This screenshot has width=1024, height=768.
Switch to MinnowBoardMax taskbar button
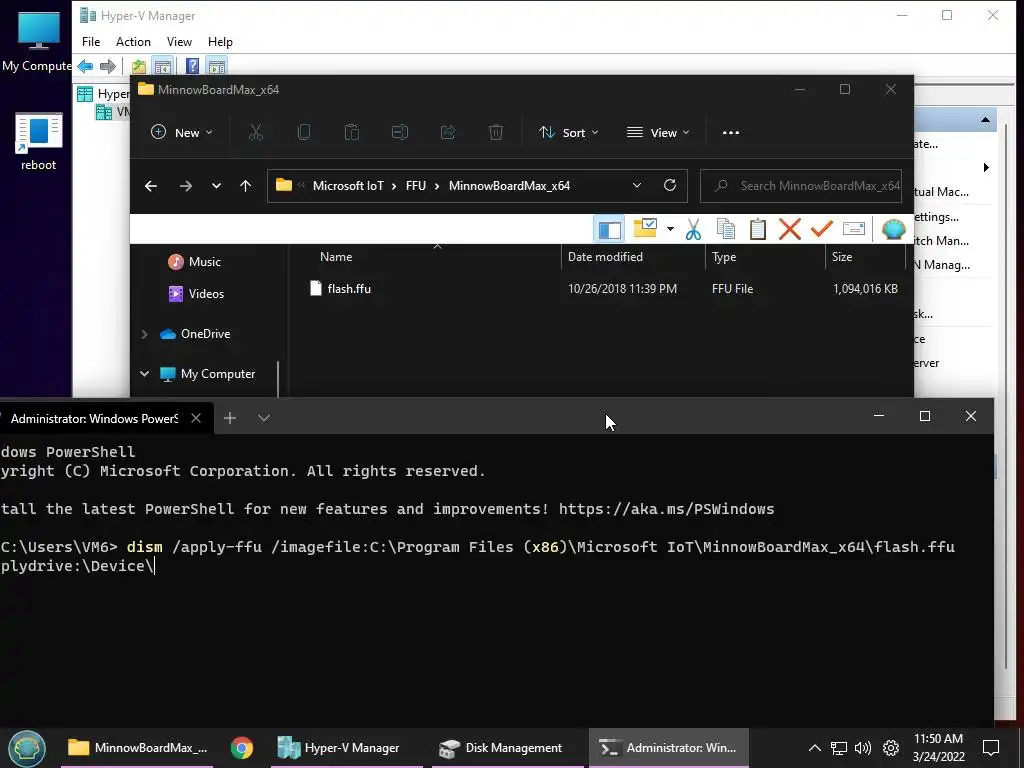point(137,748)
